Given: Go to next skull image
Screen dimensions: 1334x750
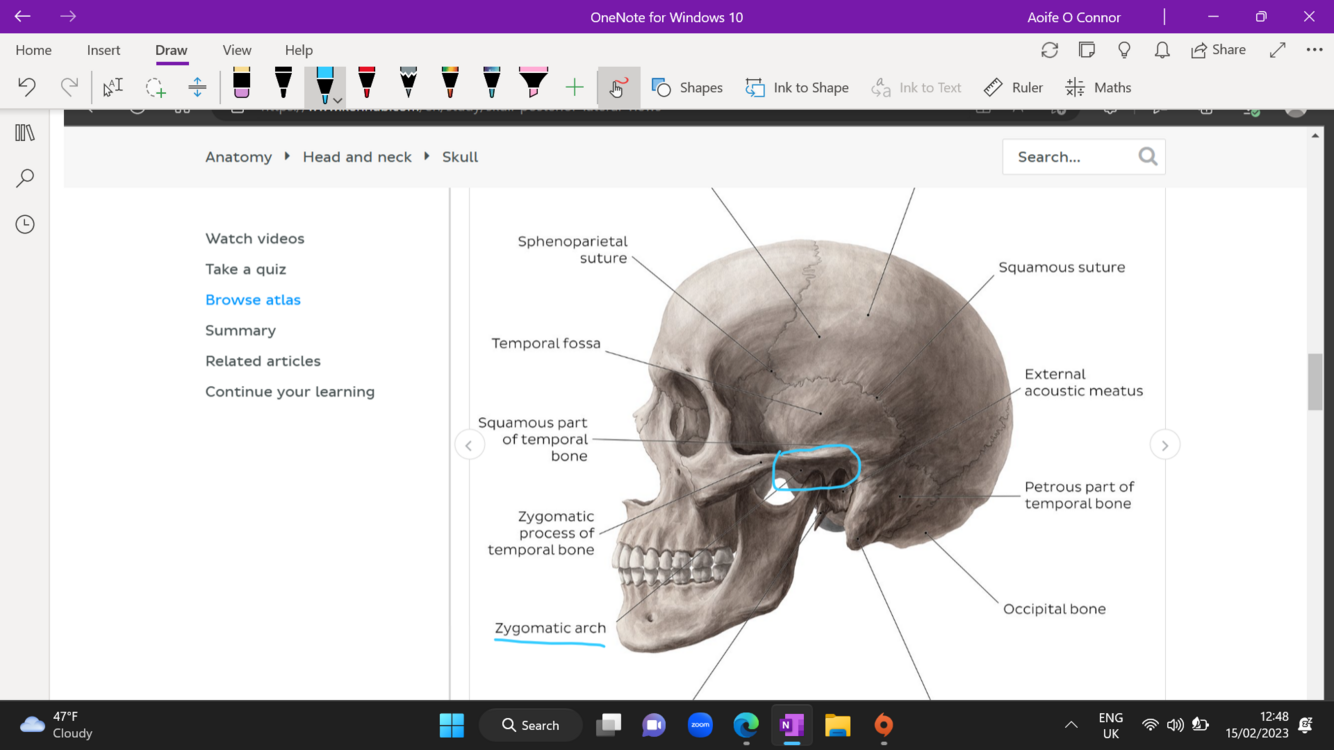Looking at the screenshot, I should [1165, 445].
